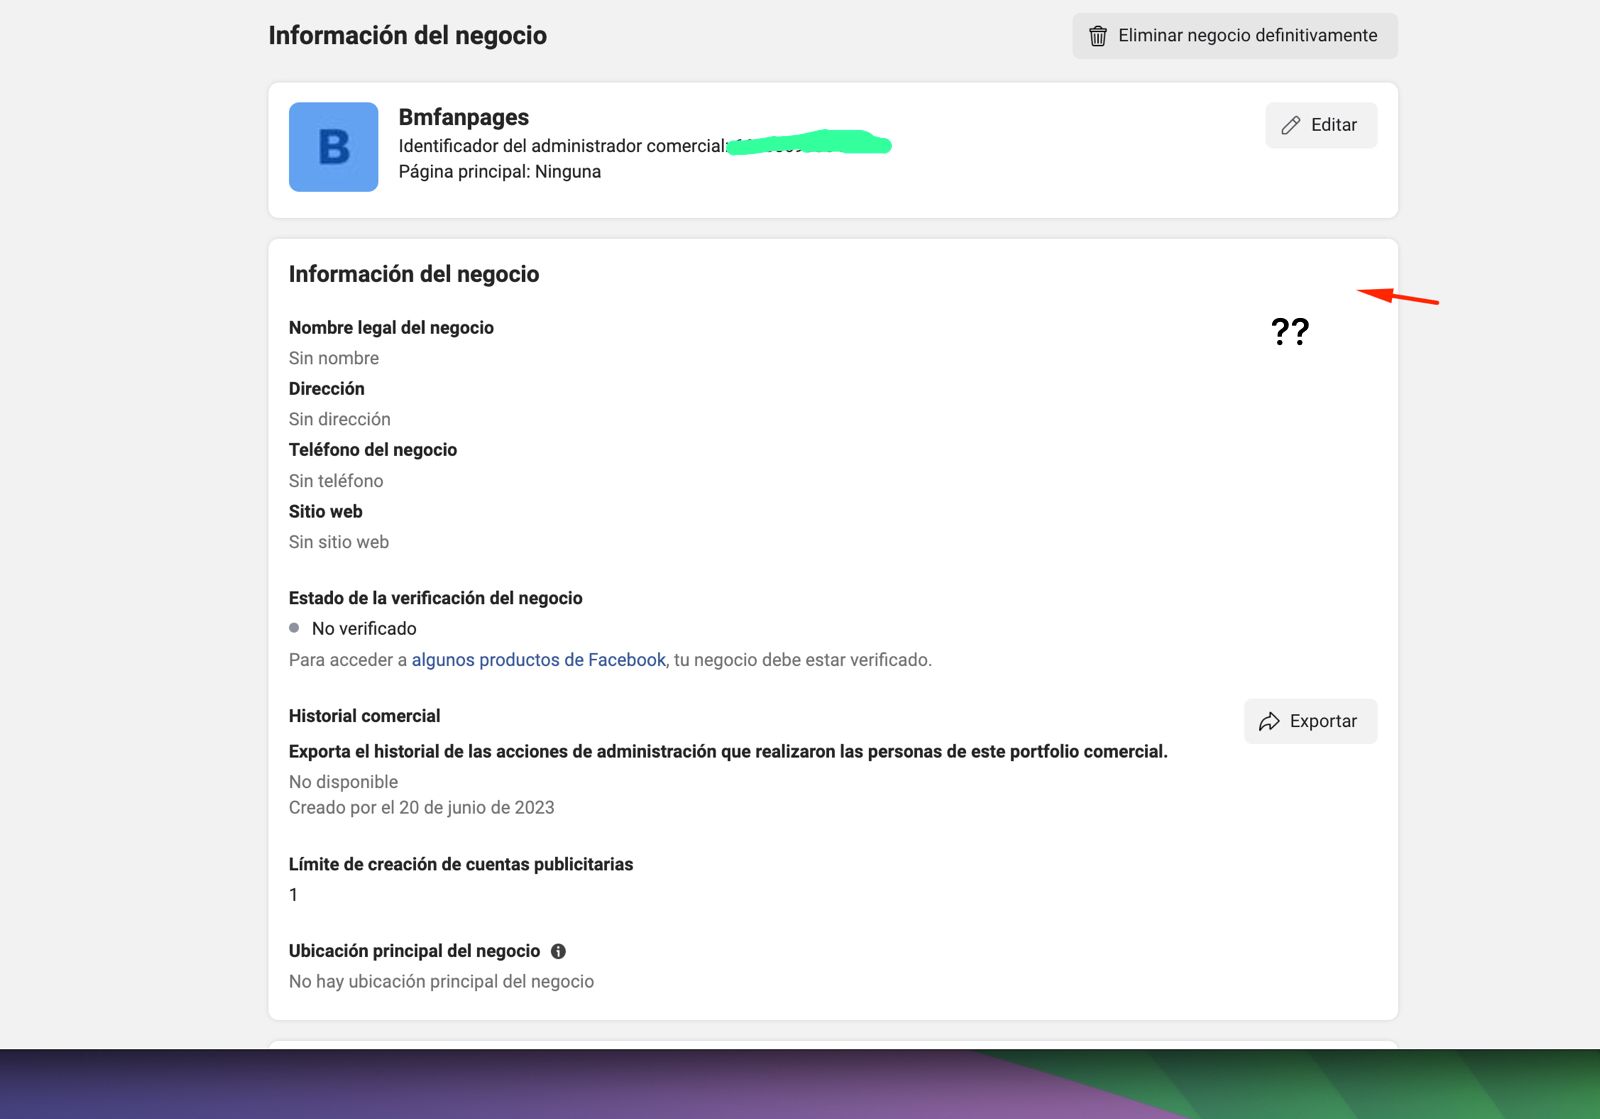
Task: Click the trash can icon for deleting the business
Action: (1097, 36)
